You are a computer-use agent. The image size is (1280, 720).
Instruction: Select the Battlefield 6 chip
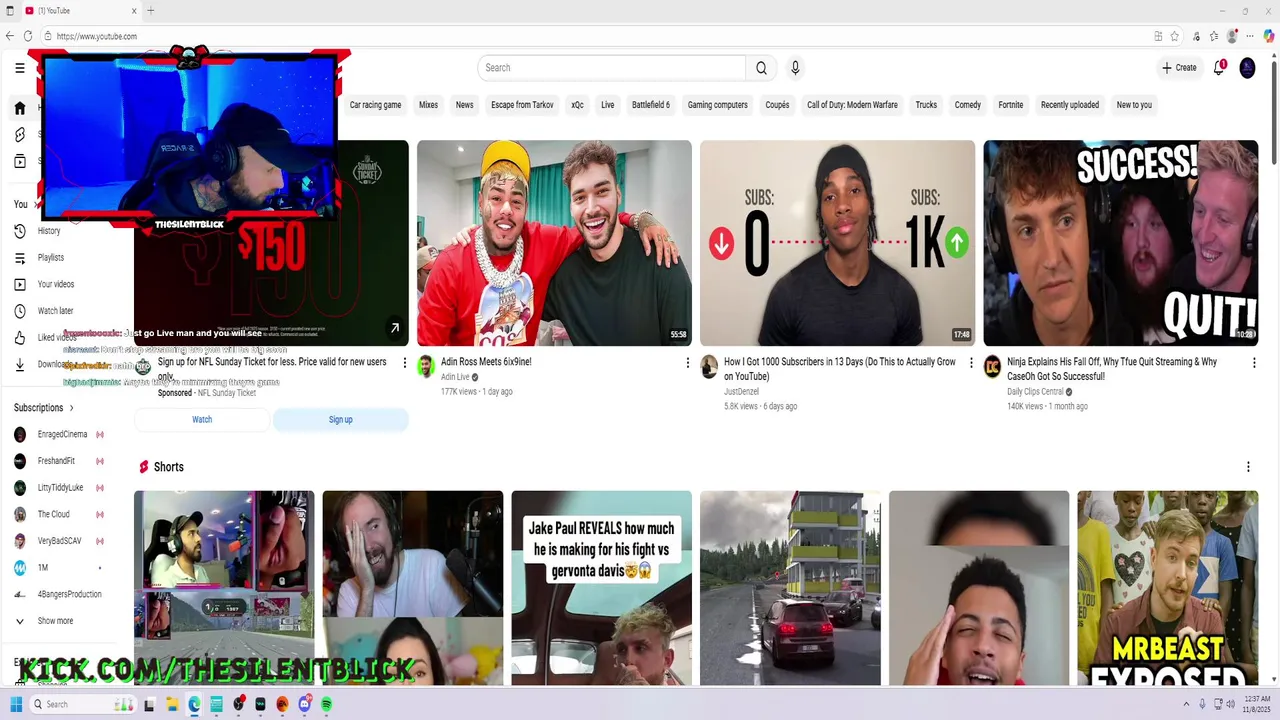651,105
